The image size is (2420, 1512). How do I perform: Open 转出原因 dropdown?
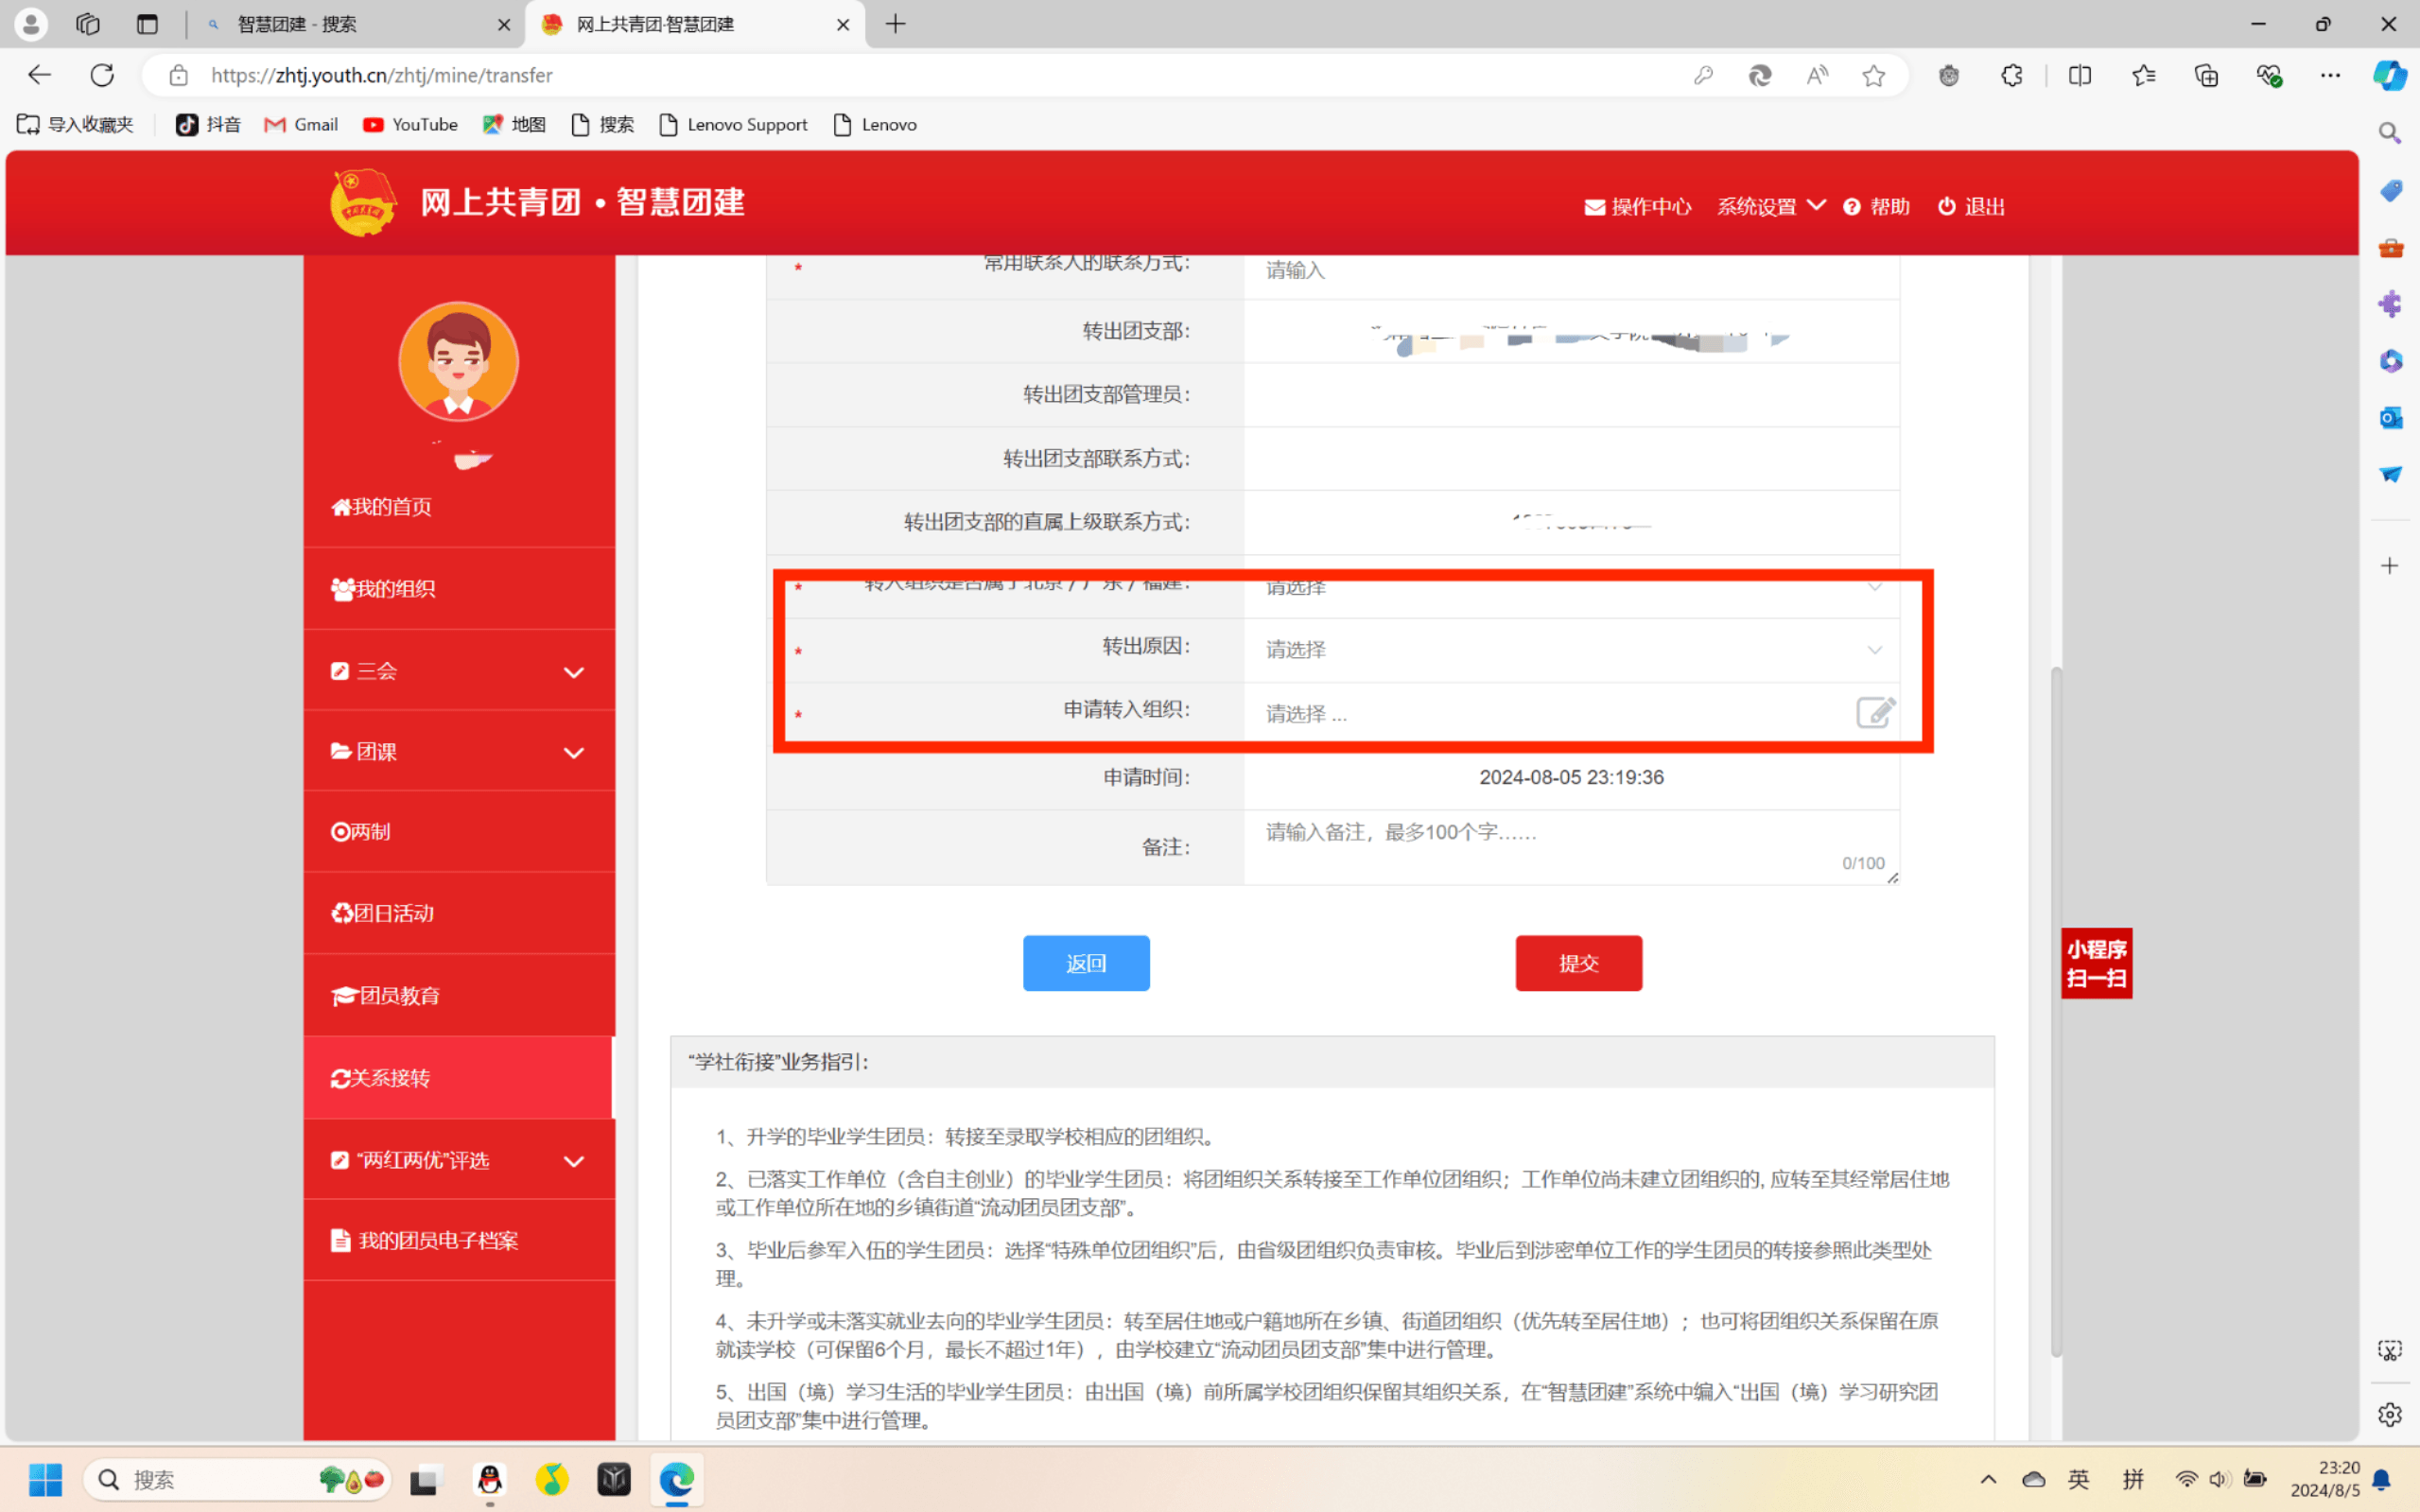tap(1570, 650)
